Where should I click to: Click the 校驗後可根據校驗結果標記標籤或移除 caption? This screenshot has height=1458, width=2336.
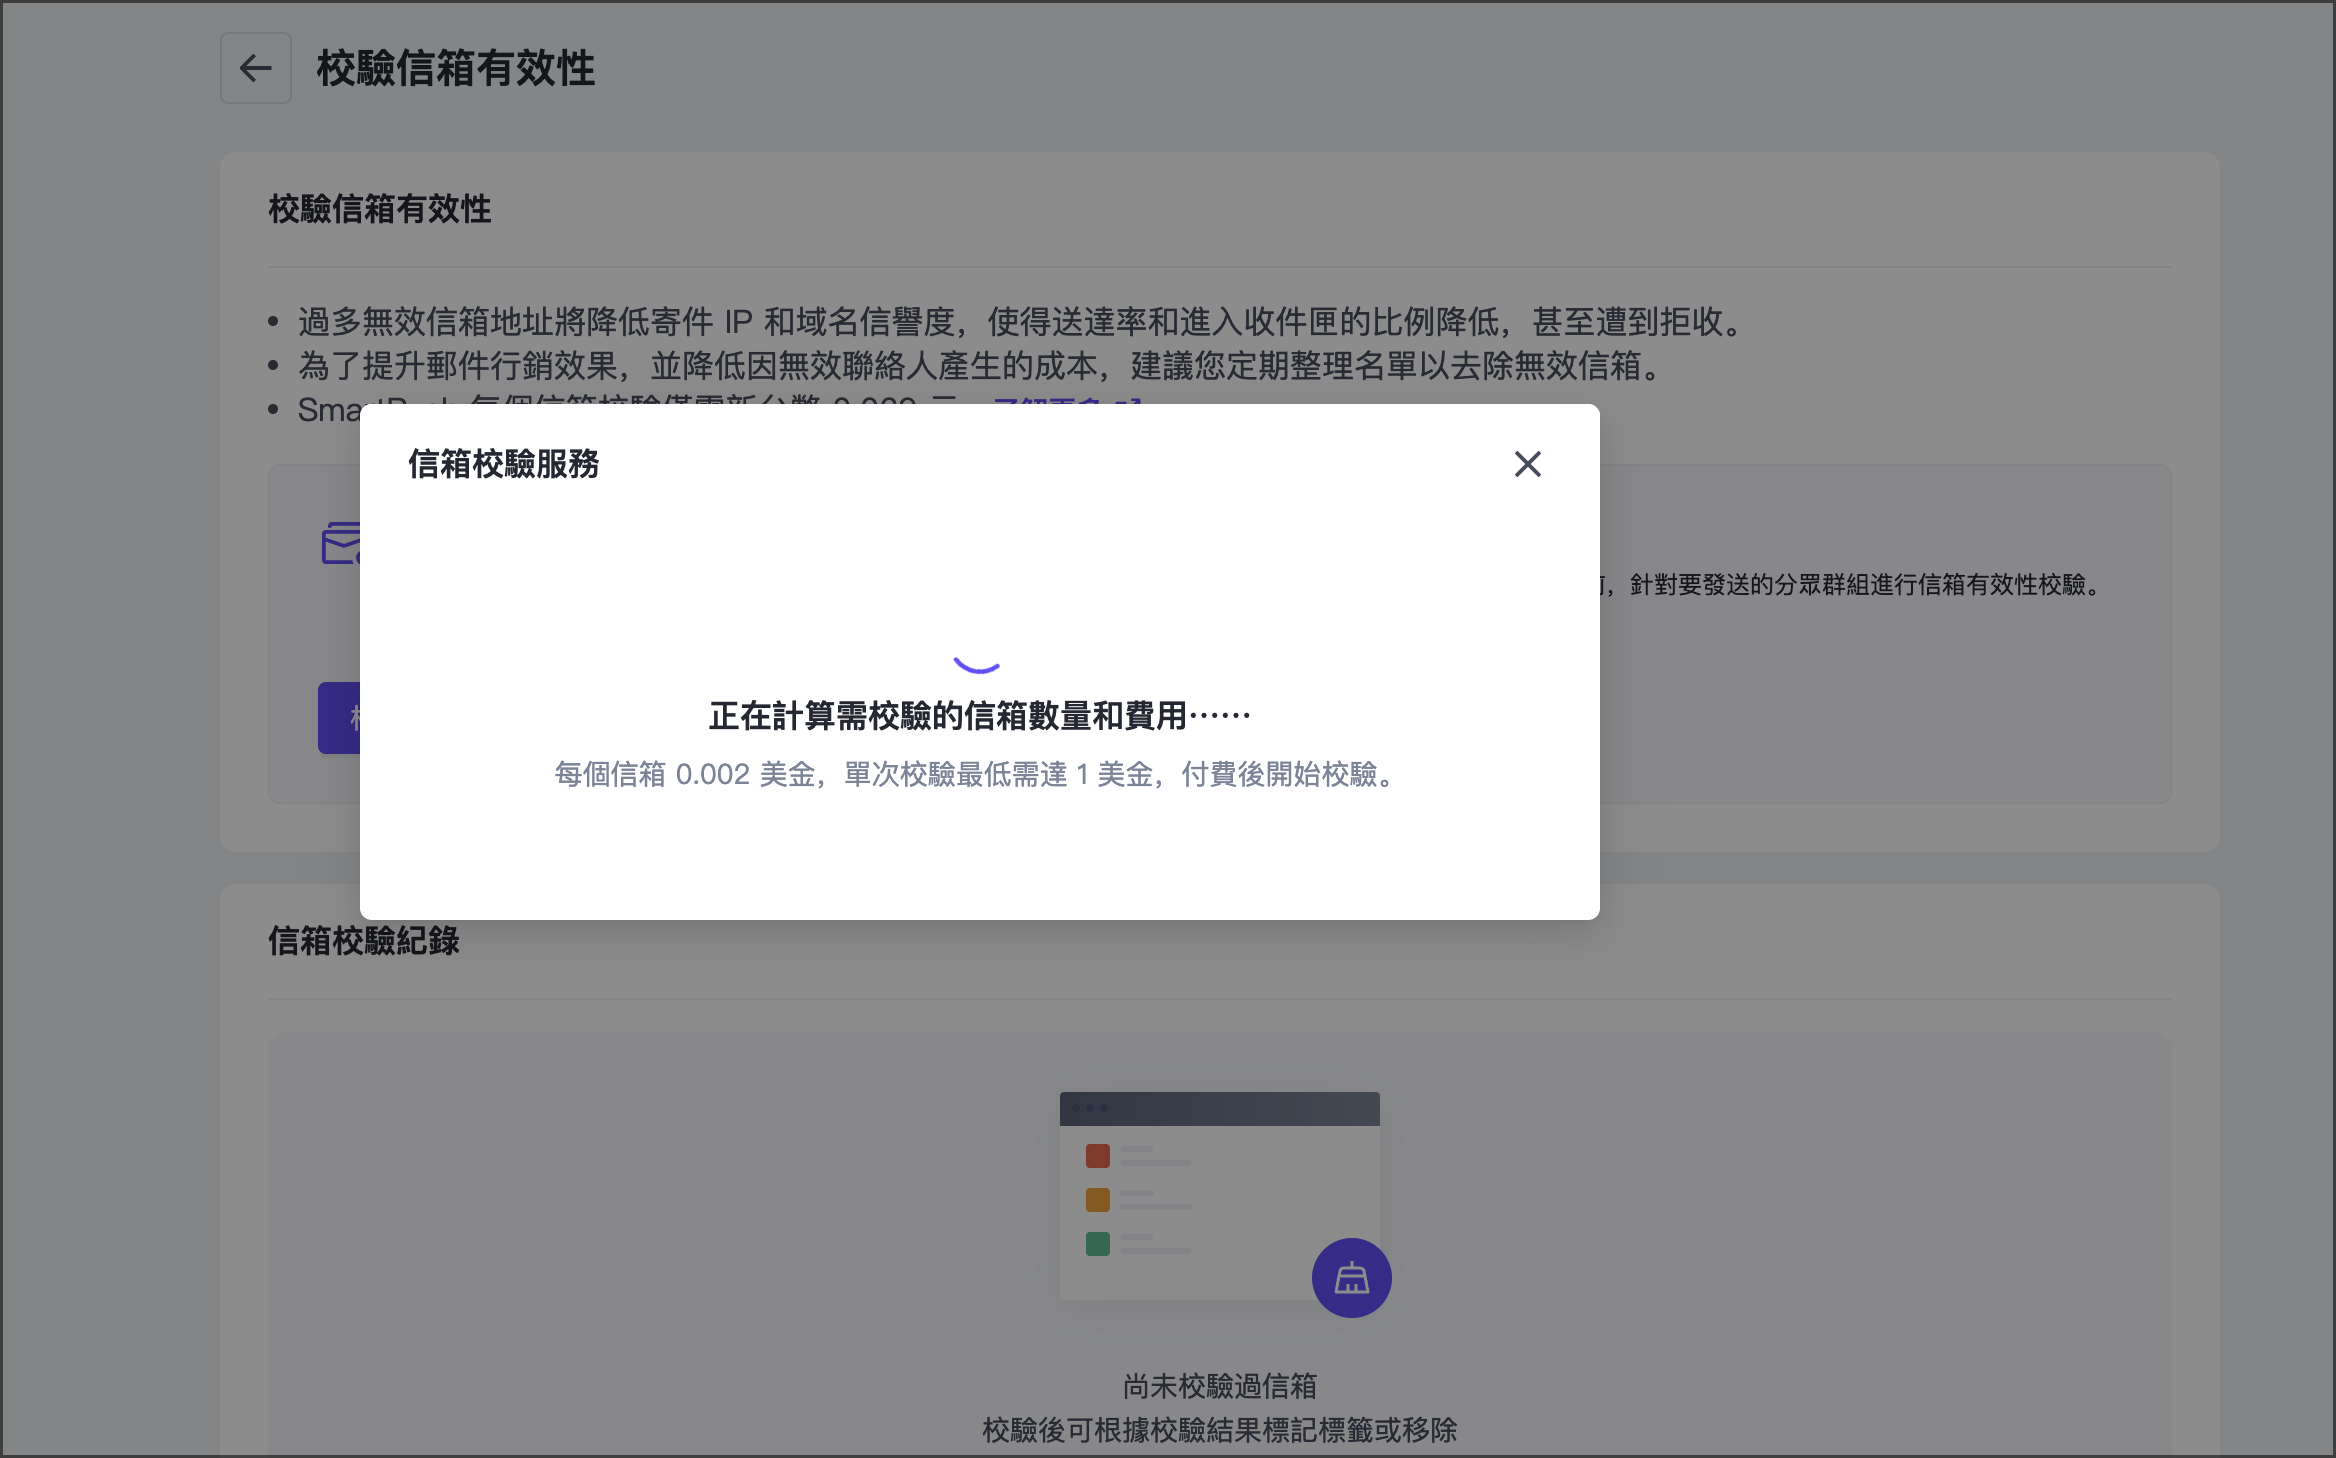pyautogui.click(x=1219, y=1430)
